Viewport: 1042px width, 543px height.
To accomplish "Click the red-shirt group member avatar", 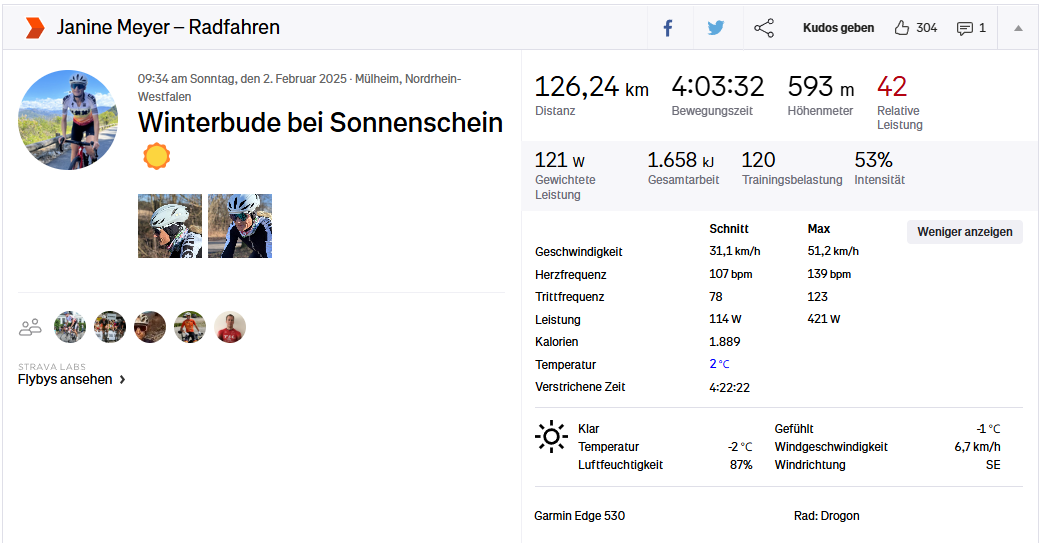I will coord(230,327).
